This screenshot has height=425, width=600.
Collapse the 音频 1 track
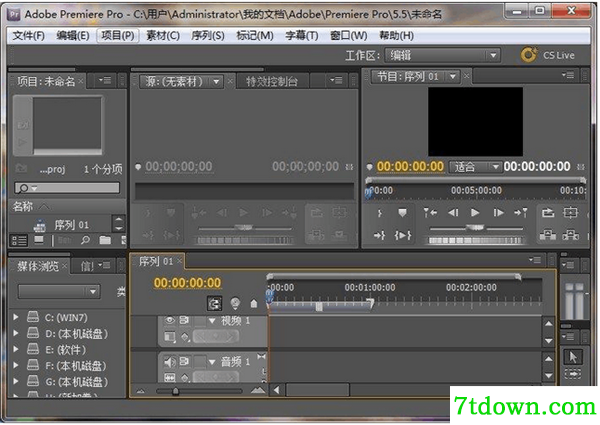(x=212, y=361)
